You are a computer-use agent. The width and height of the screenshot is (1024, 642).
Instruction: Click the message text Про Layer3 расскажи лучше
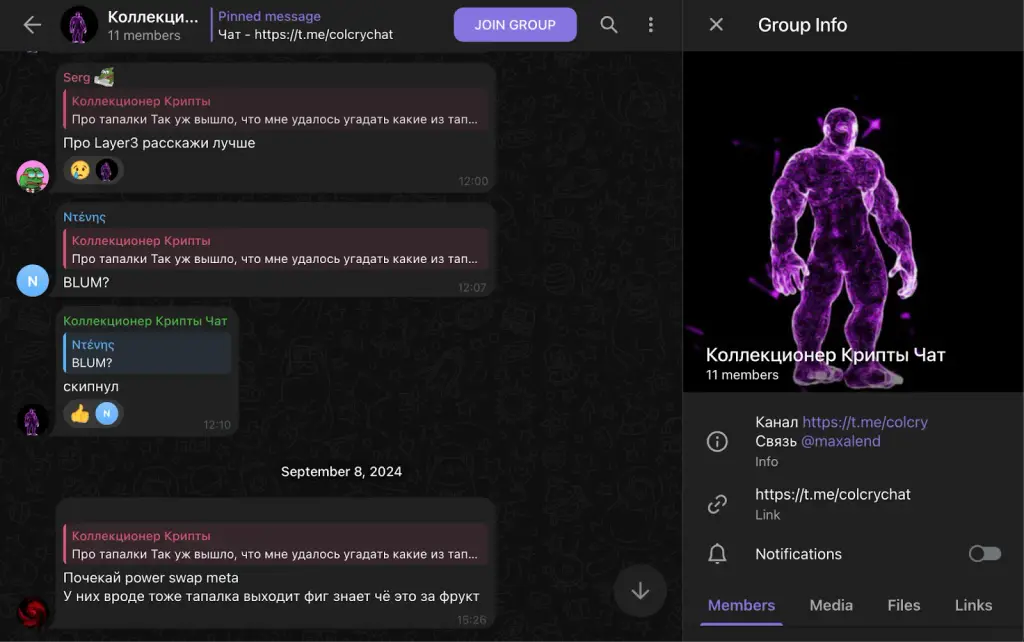pos(159,143)
